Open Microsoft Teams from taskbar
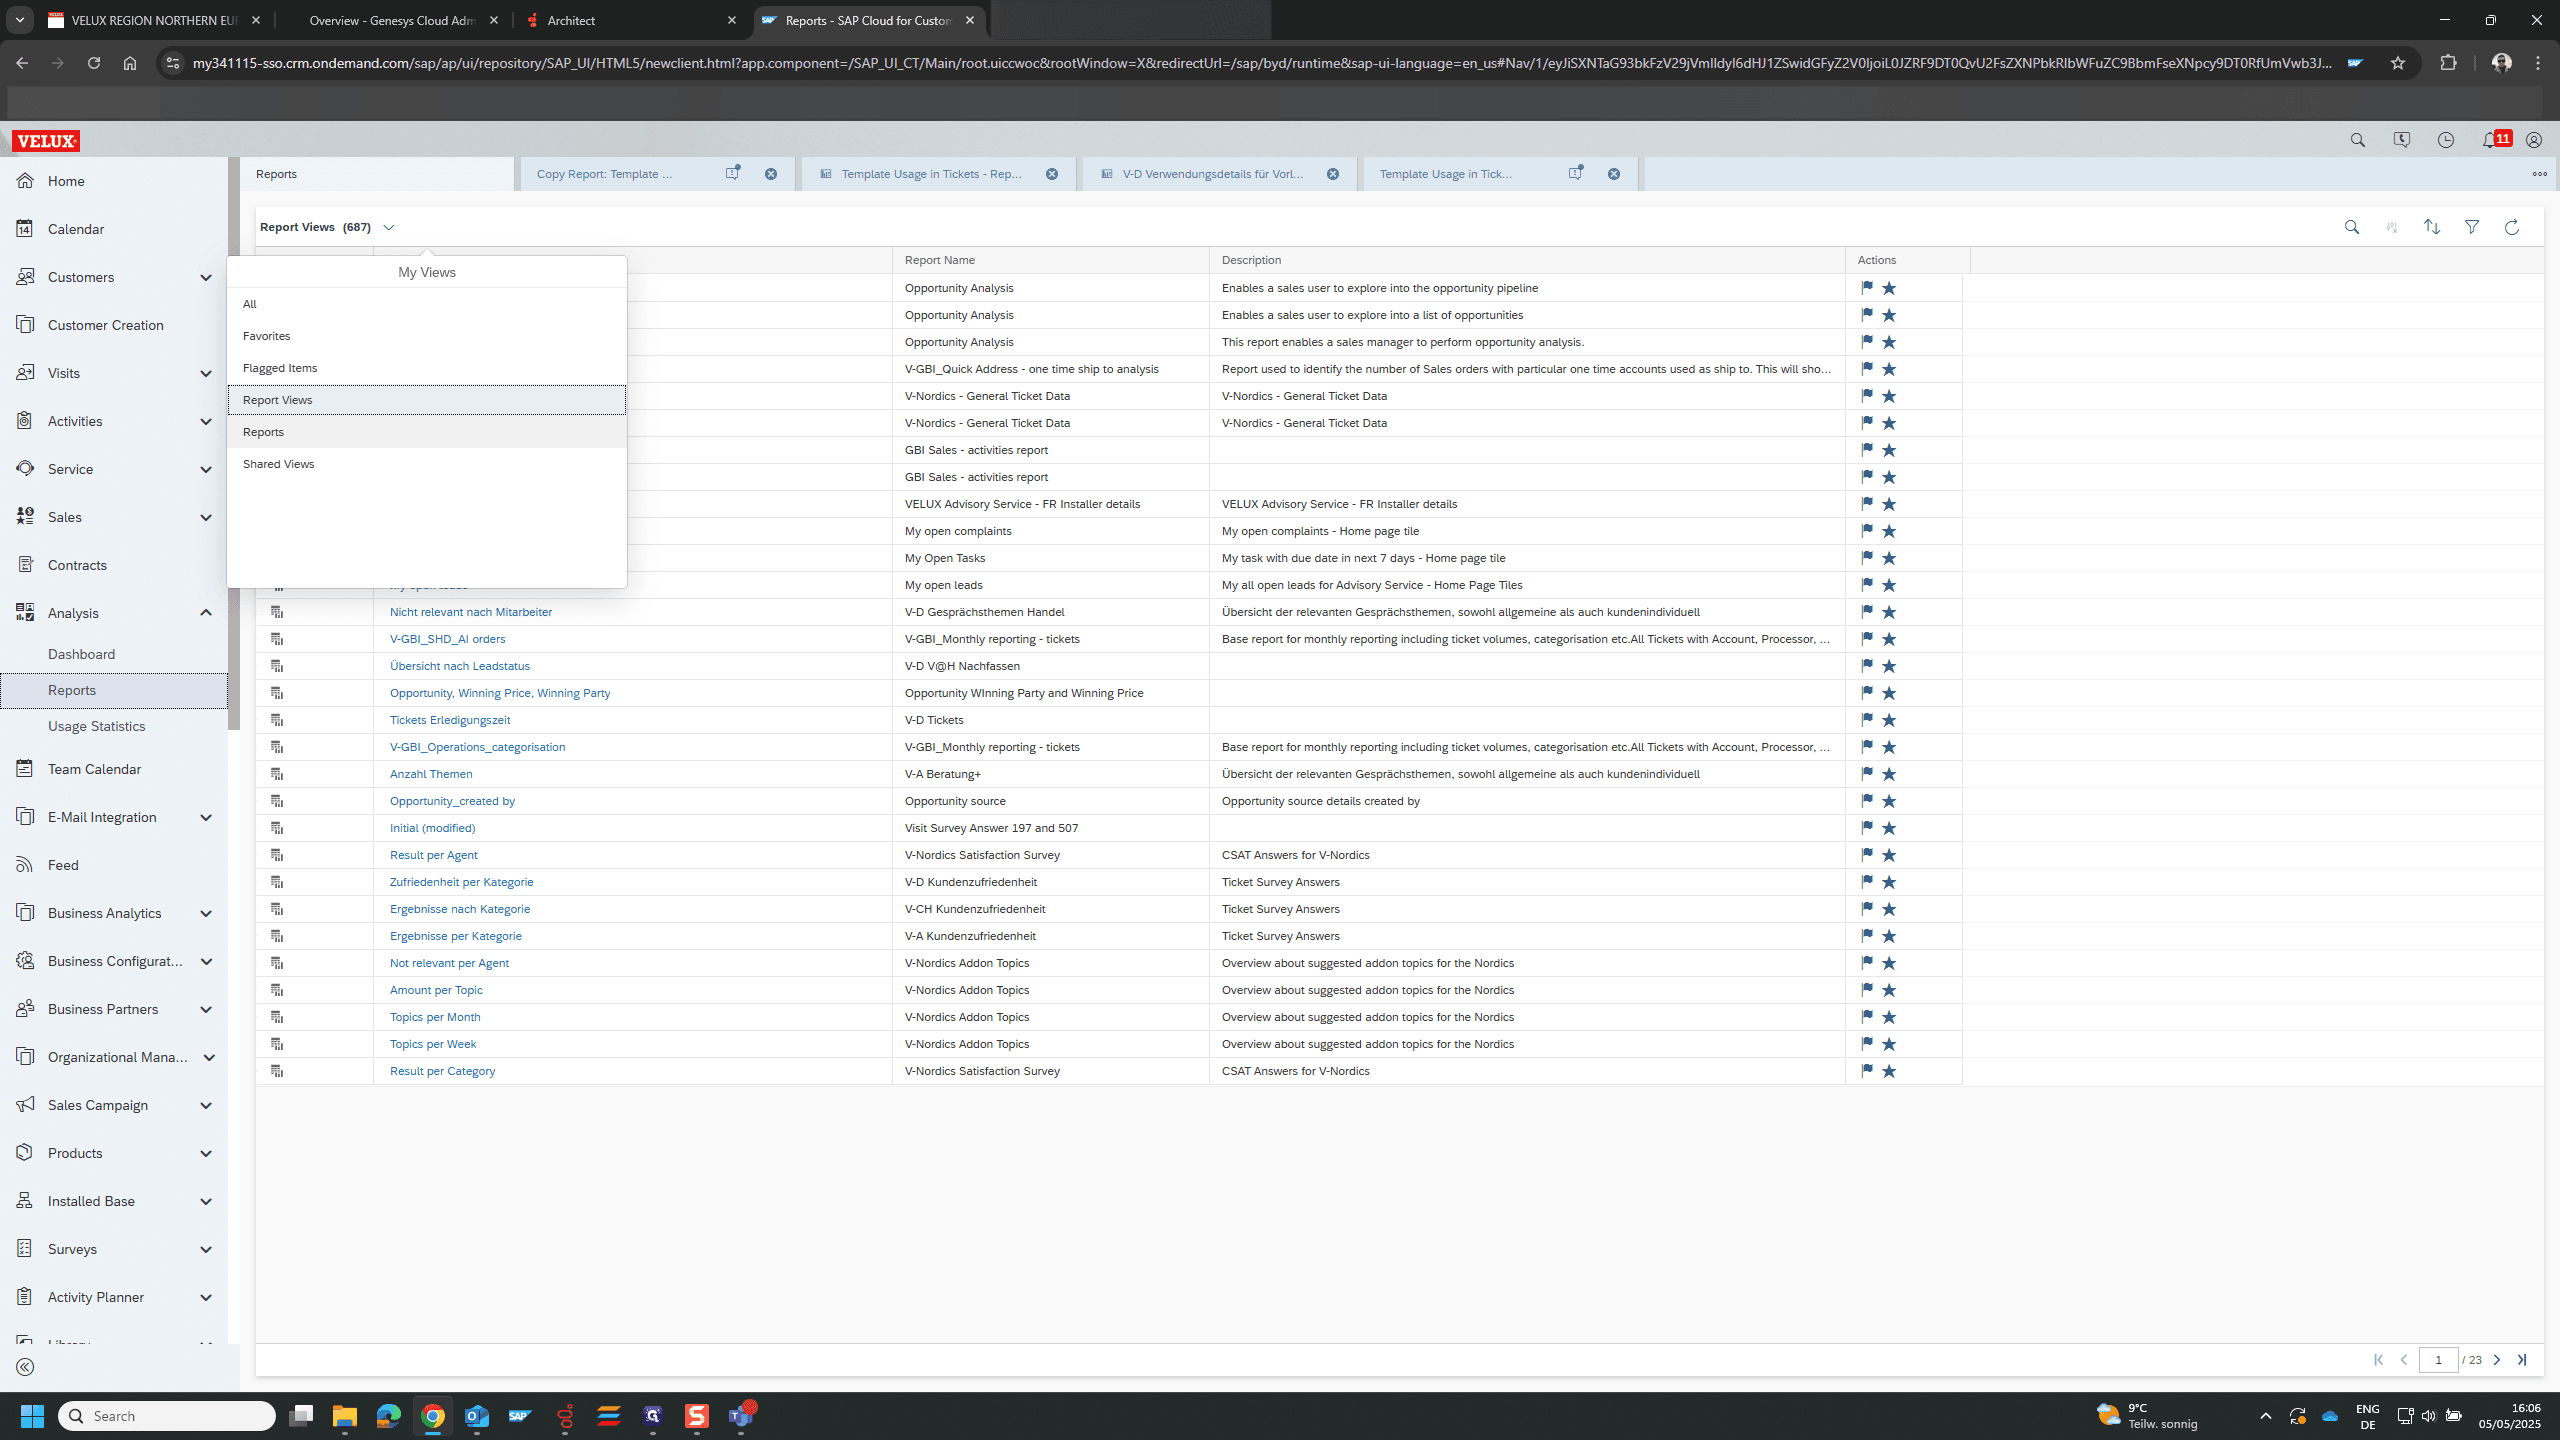The height and width of the screenshot is (1440, 2560). tap(741, 1415)
